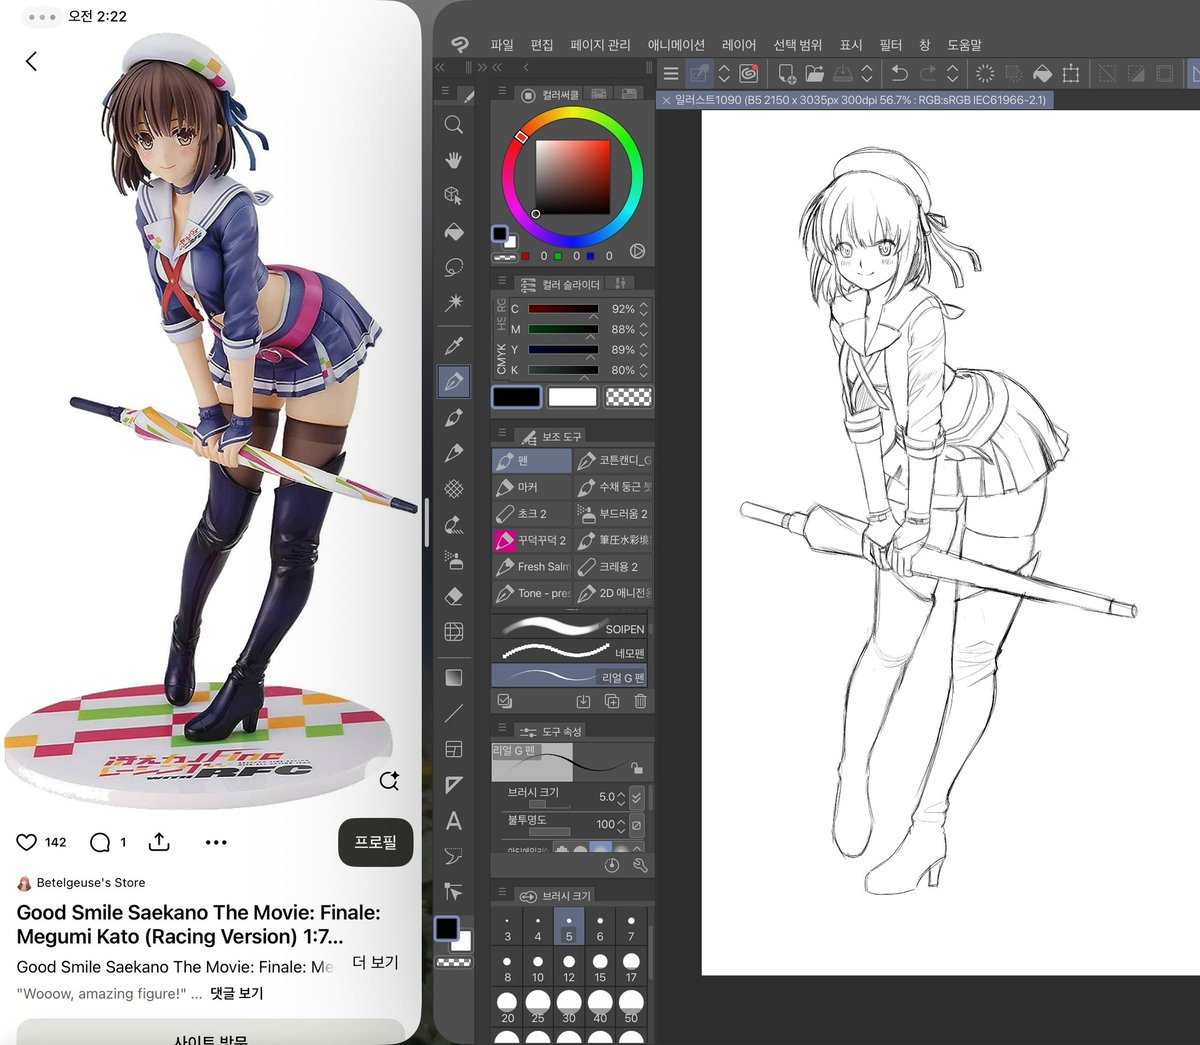Image resolution: width=1200 pixels, height=1045 pixels.
Task: Click the Black K value stepper
Action: (x=643, y=370)
